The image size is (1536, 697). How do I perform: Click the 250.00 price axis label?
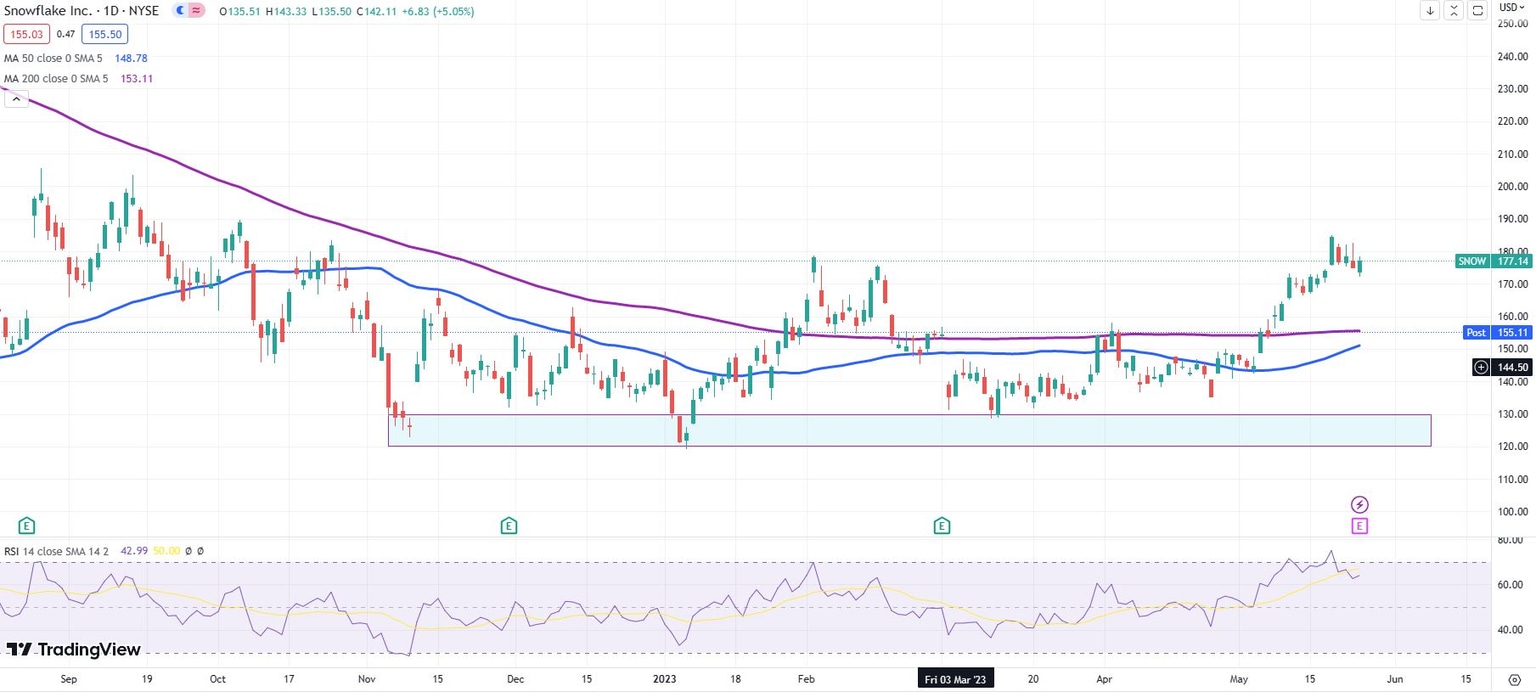(1511, 24)
